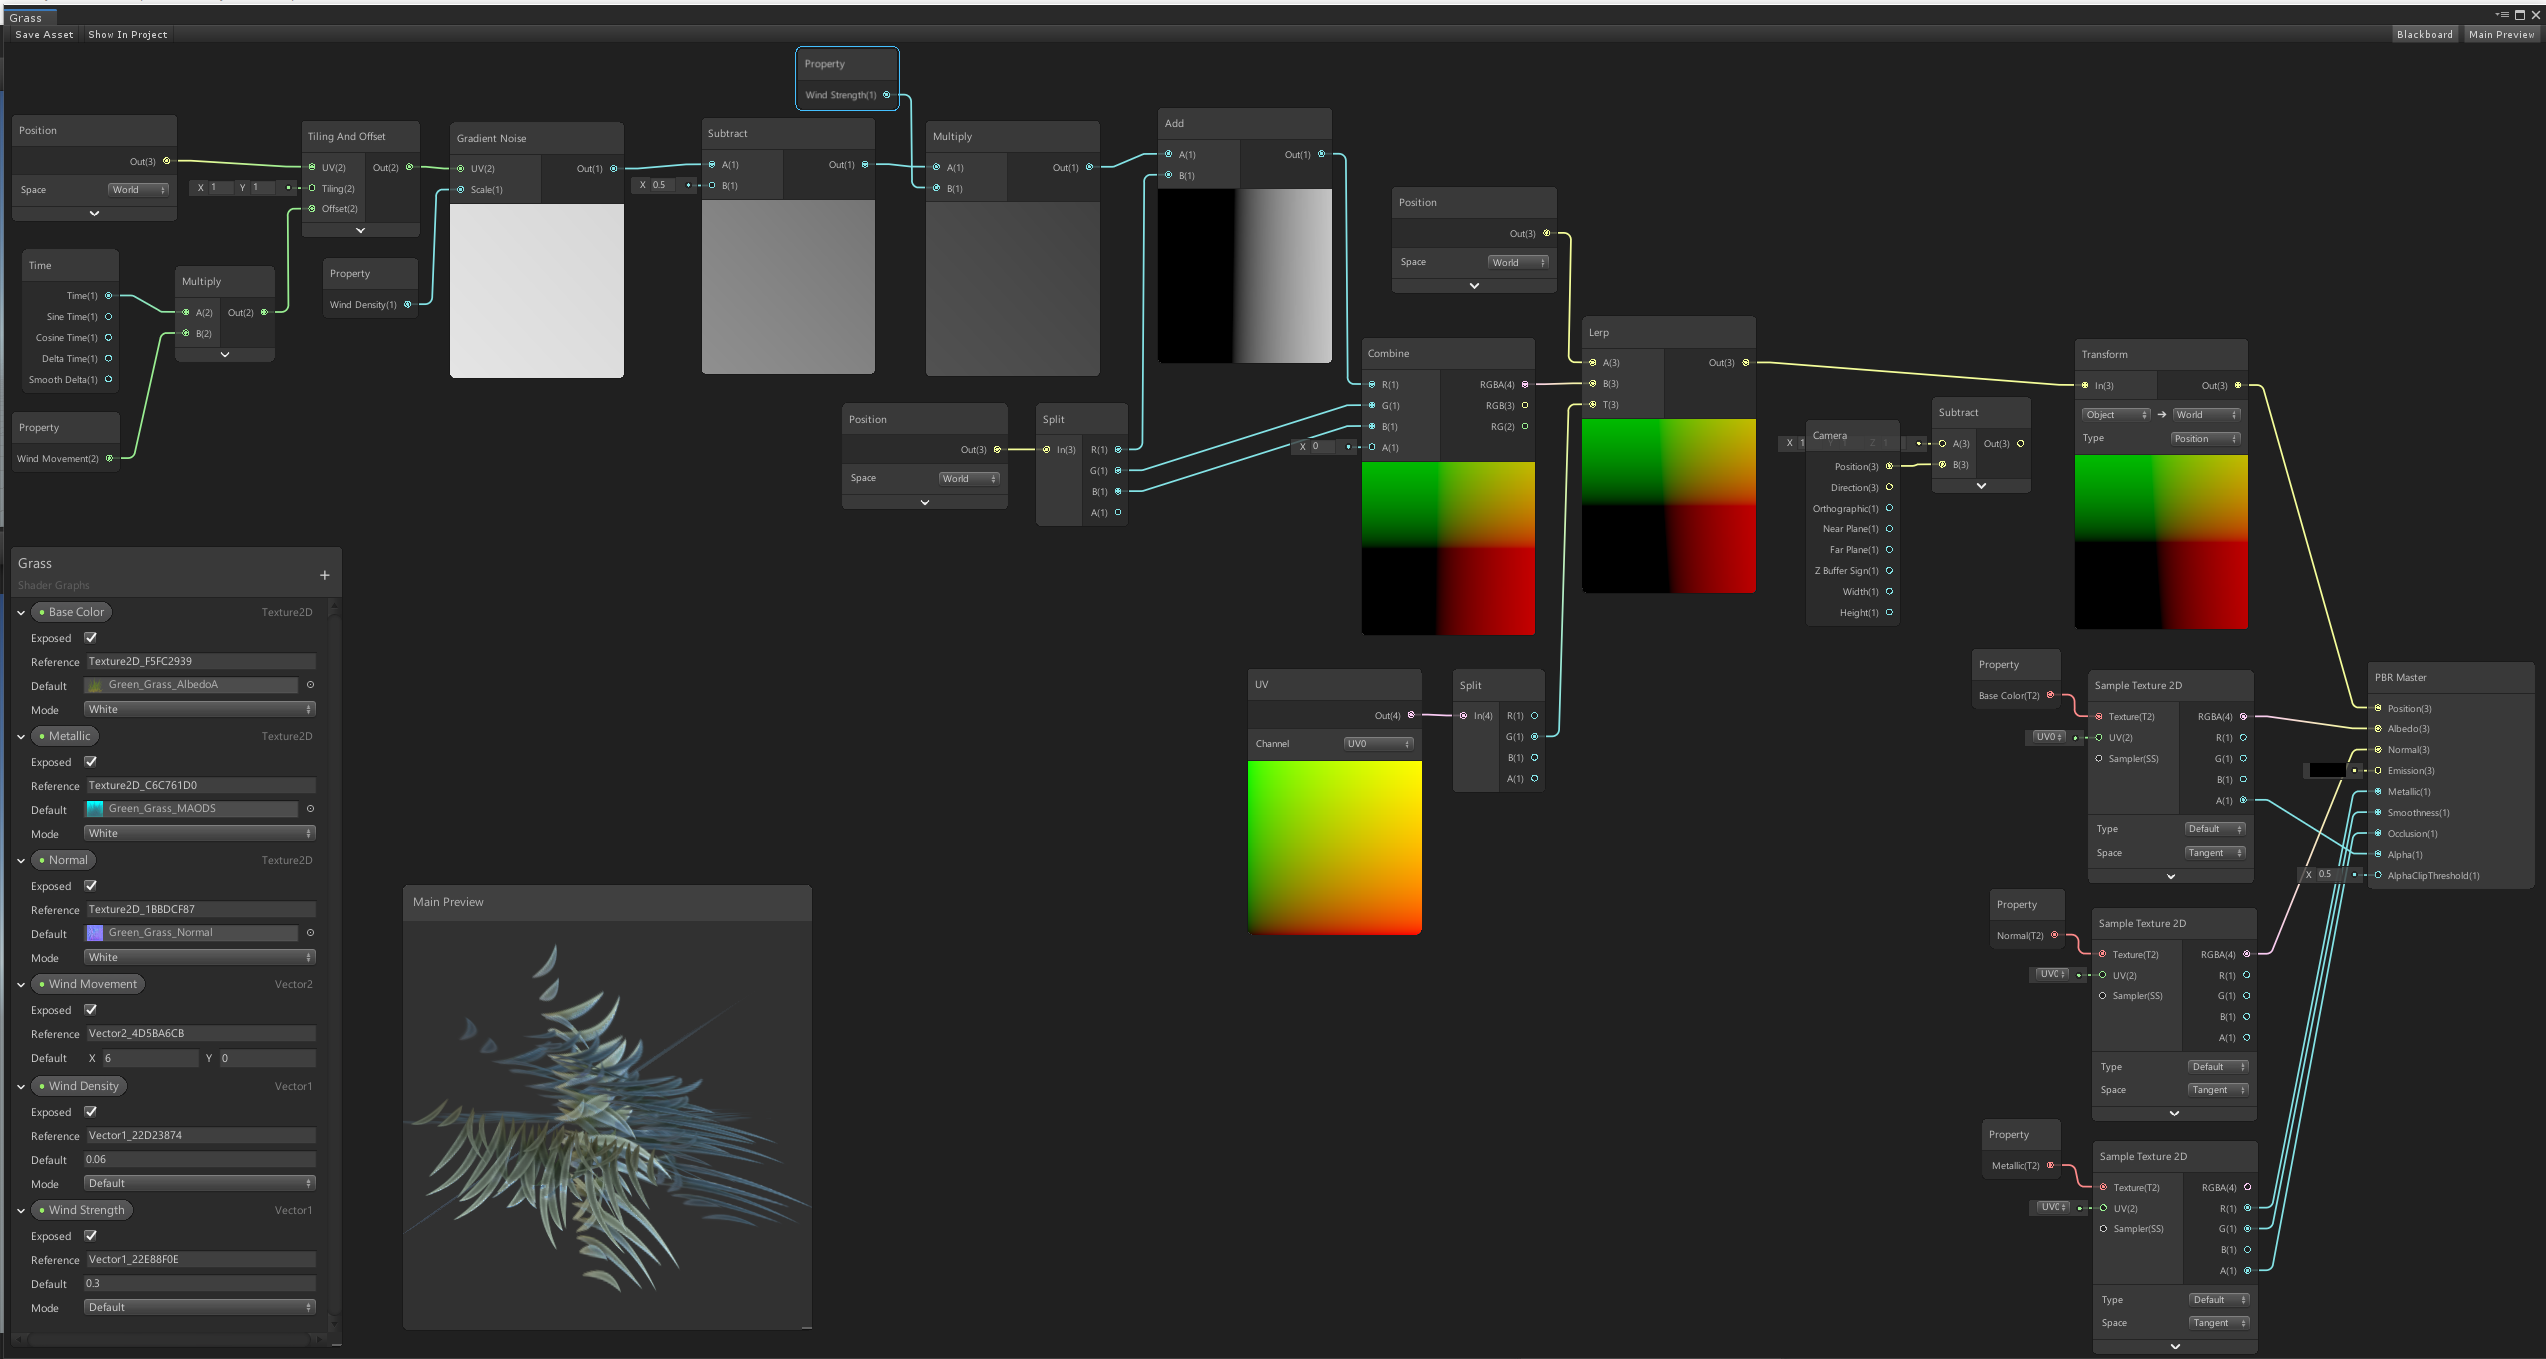Click the black Emission color swatch
The height and width of the screenshot is (1359, 2546).
point(2326,771)
